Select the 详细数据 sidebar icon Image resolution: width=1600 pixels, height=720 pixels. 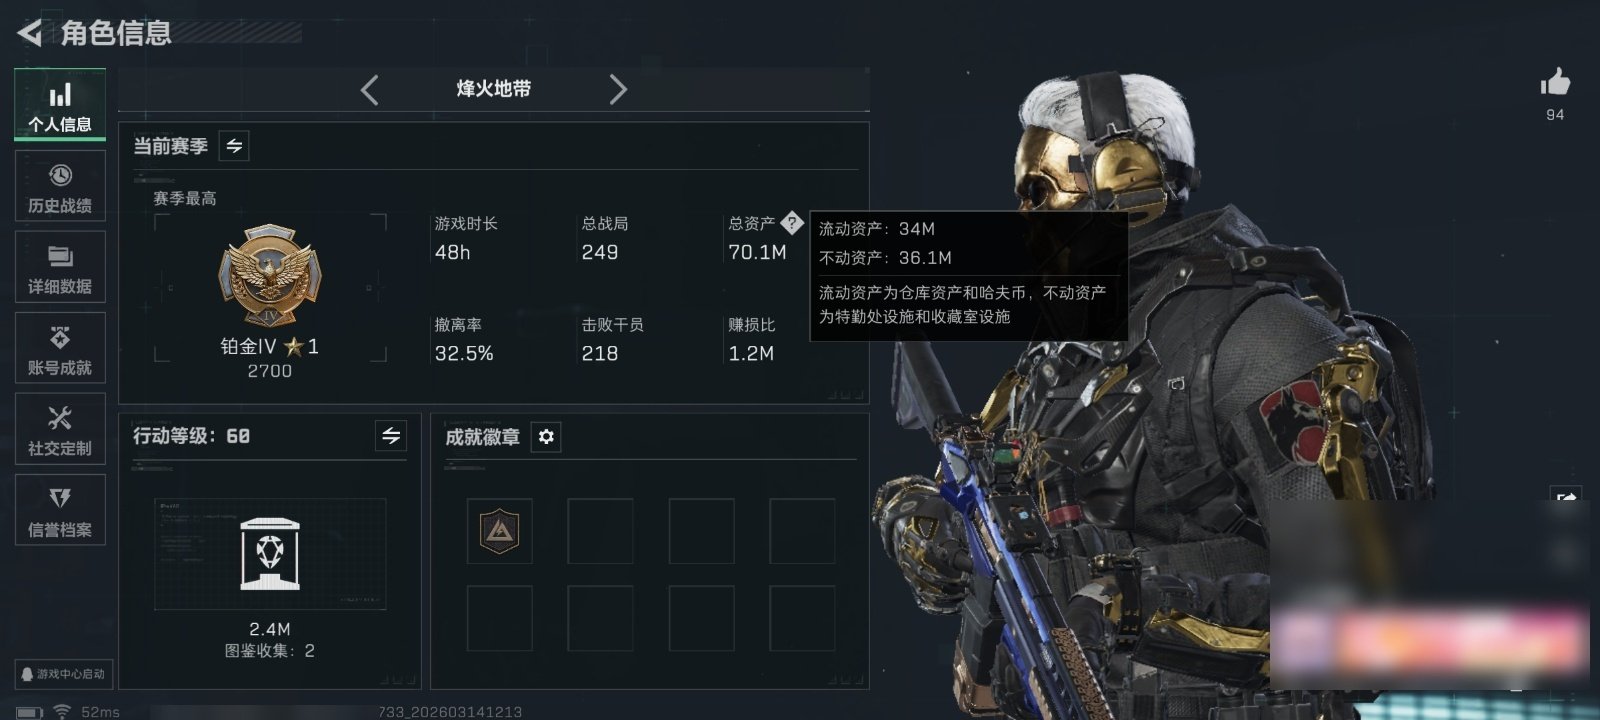60,267
